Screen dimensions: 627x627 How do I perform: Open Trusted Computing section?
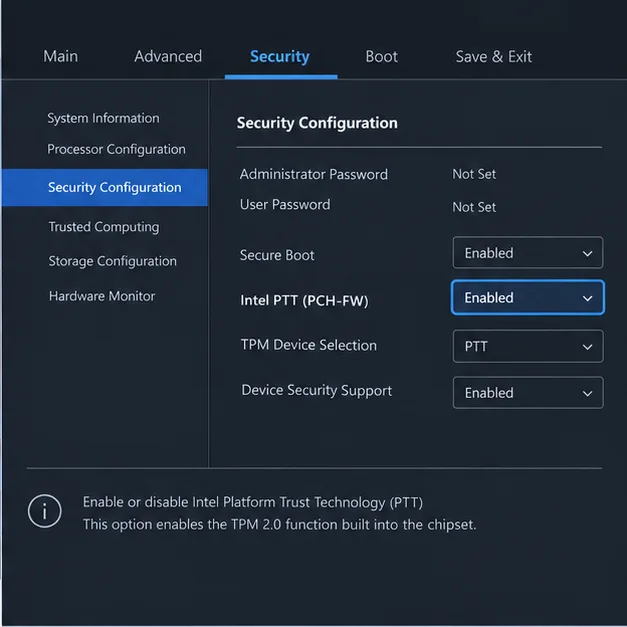pyautogui.click(x=104, y=227)
